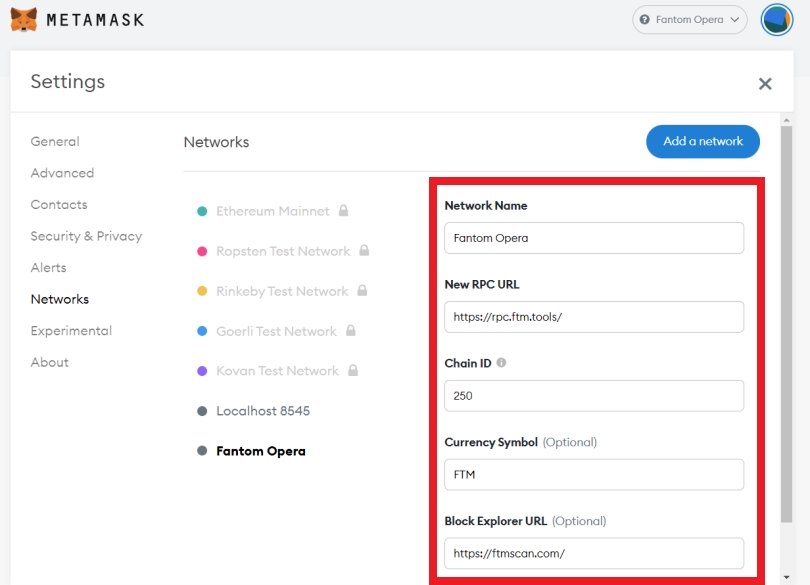Click into the Network Name field
Image resolution: width=810 pixels, height=585 pixels.
click(x=594, y=238)
